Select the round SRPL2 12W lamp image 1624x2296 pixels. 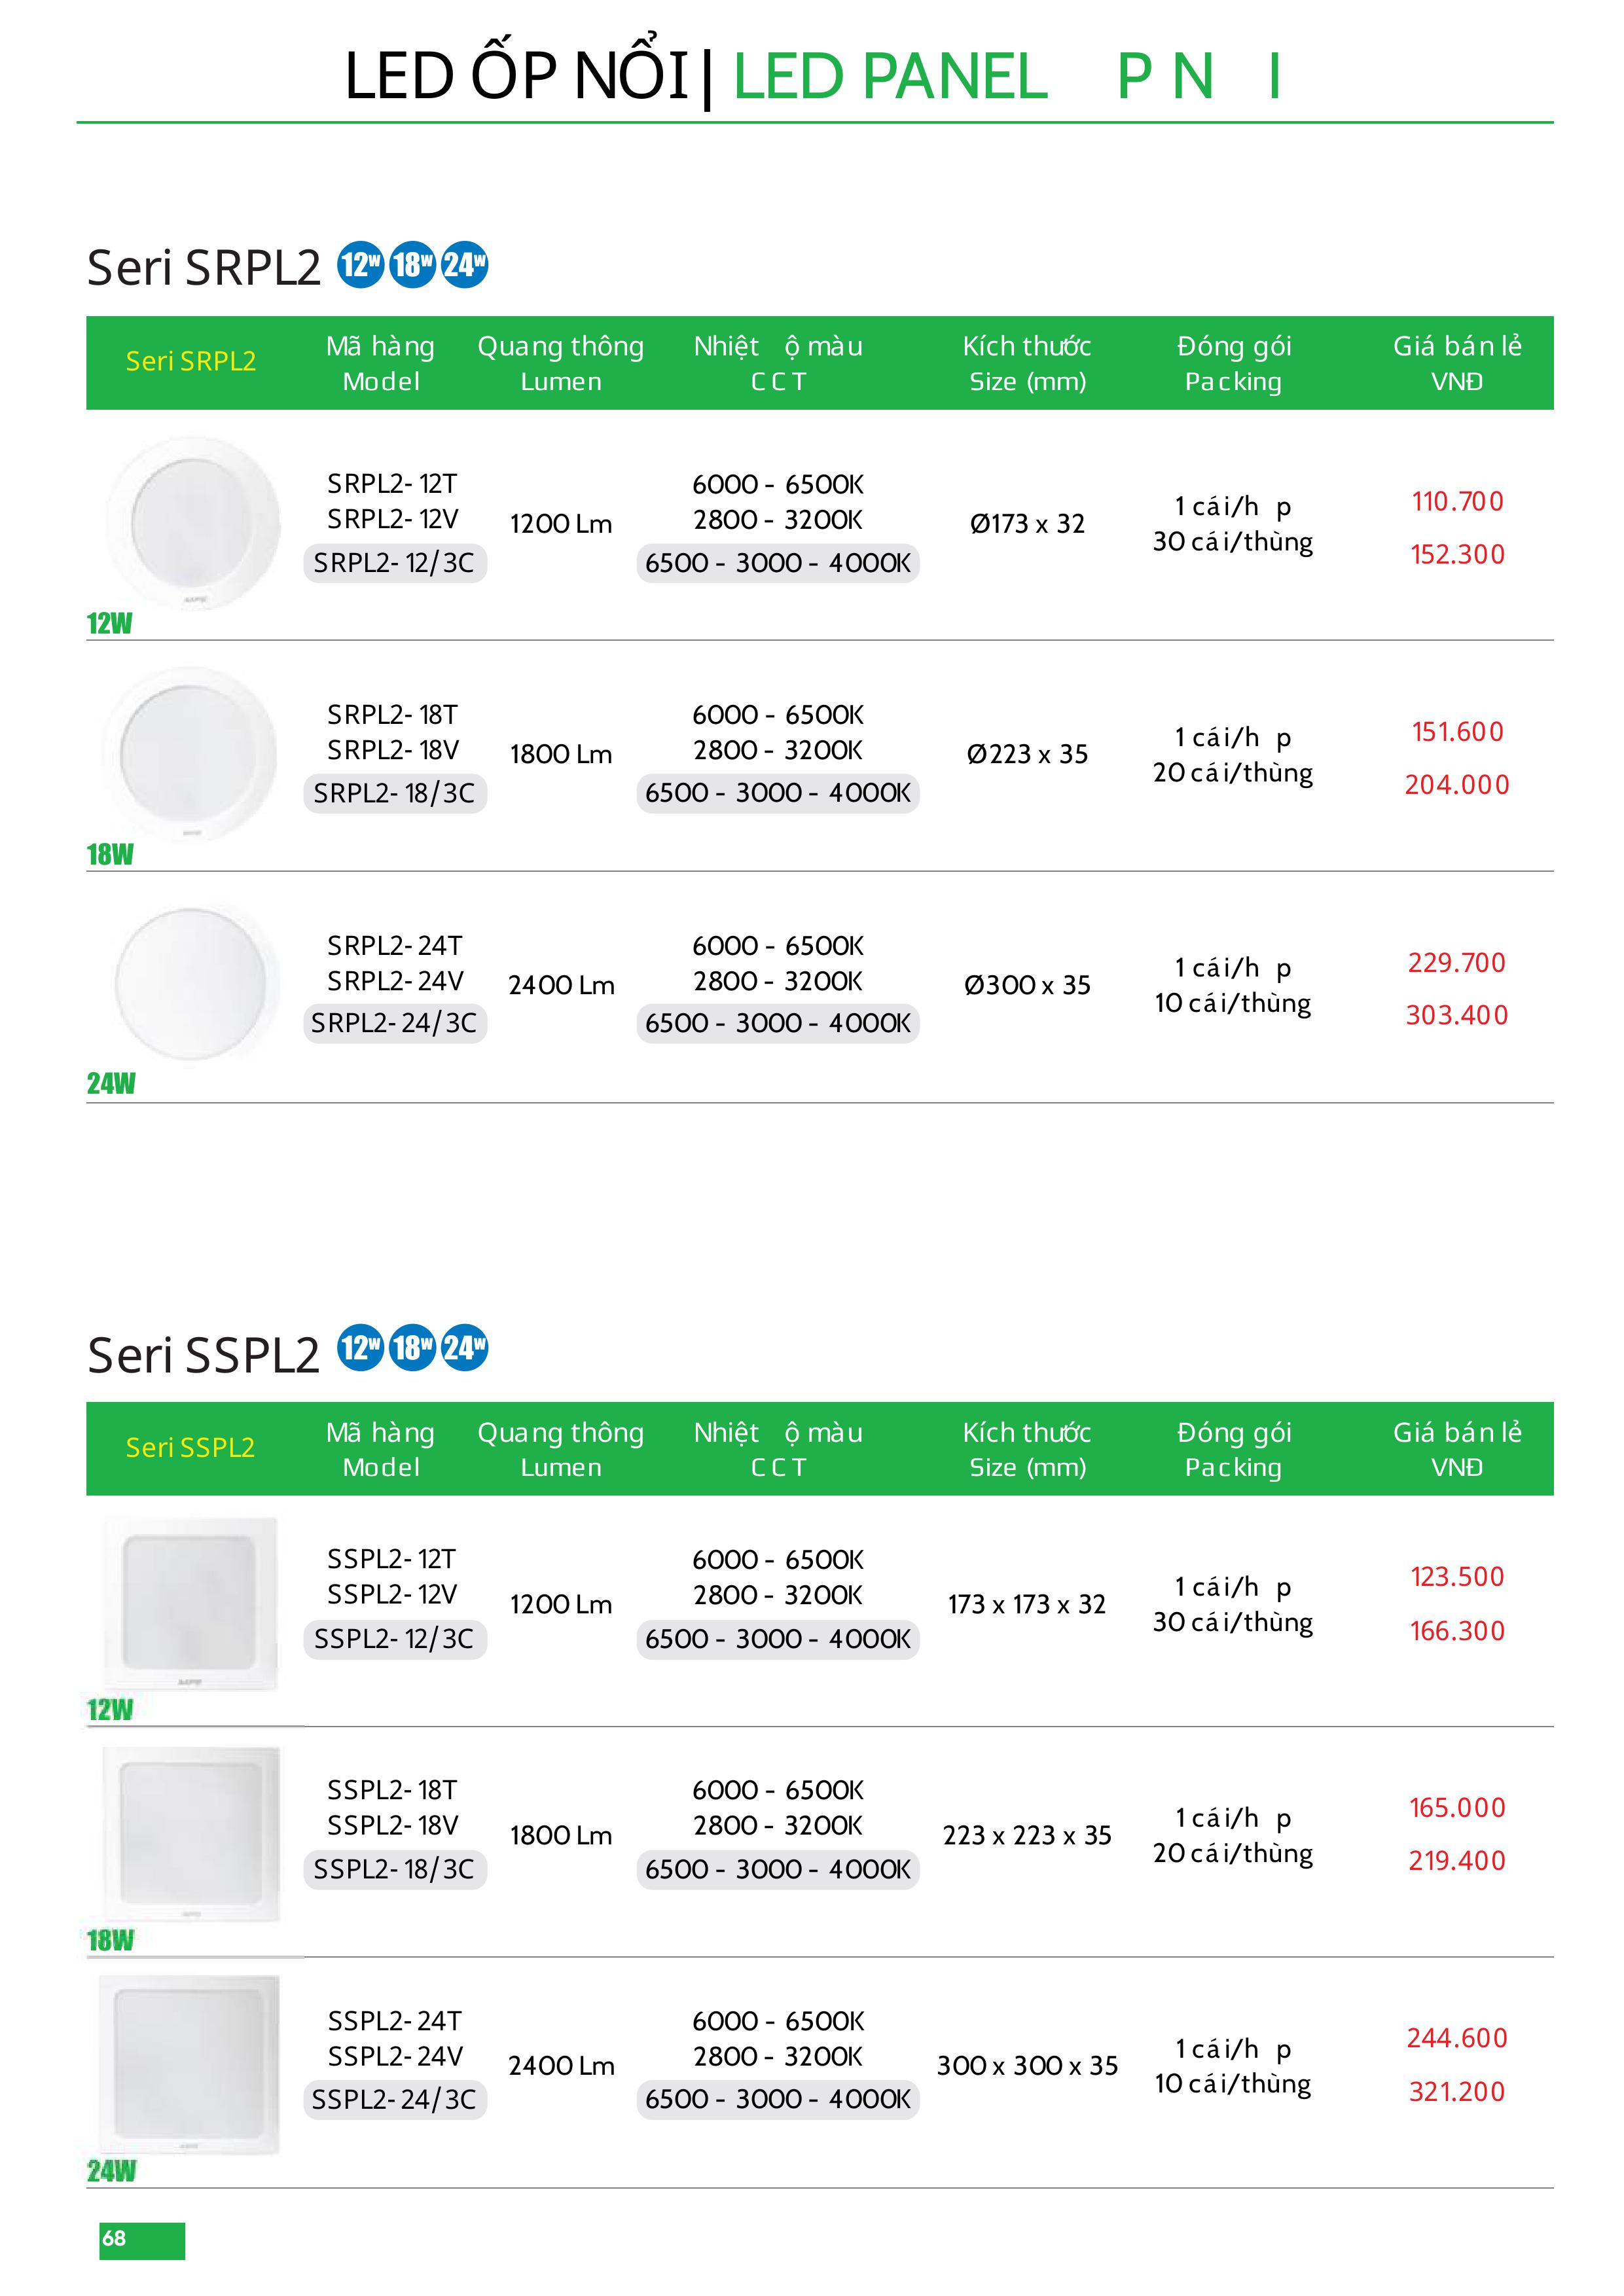[x=192, y=524]
